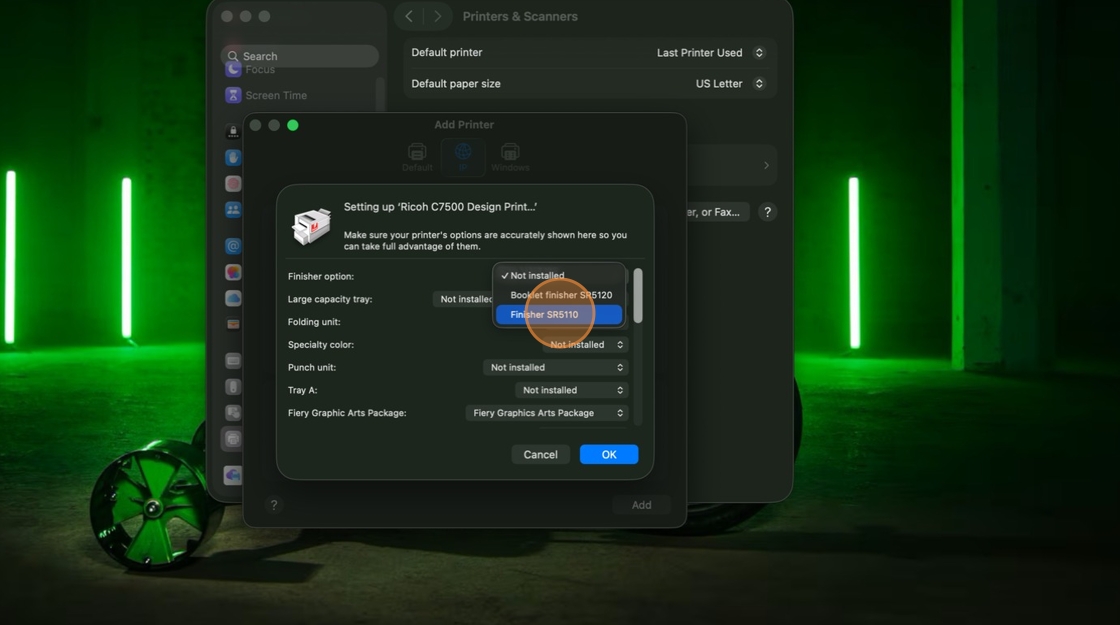The image size is (1120, 625).
Task: Switch to the IP tab in Add Printer
Action: (463, 157)
